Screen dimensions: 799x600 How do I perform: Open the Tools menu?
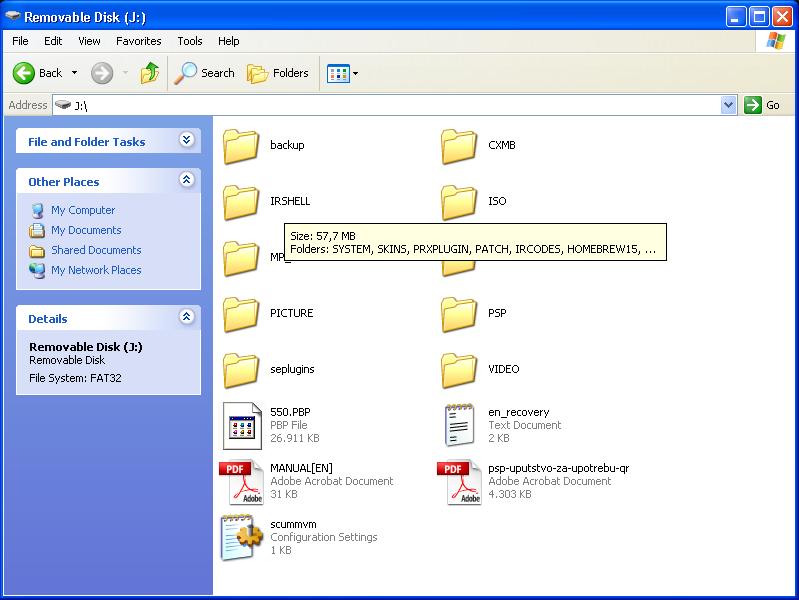tap(190, 41)
